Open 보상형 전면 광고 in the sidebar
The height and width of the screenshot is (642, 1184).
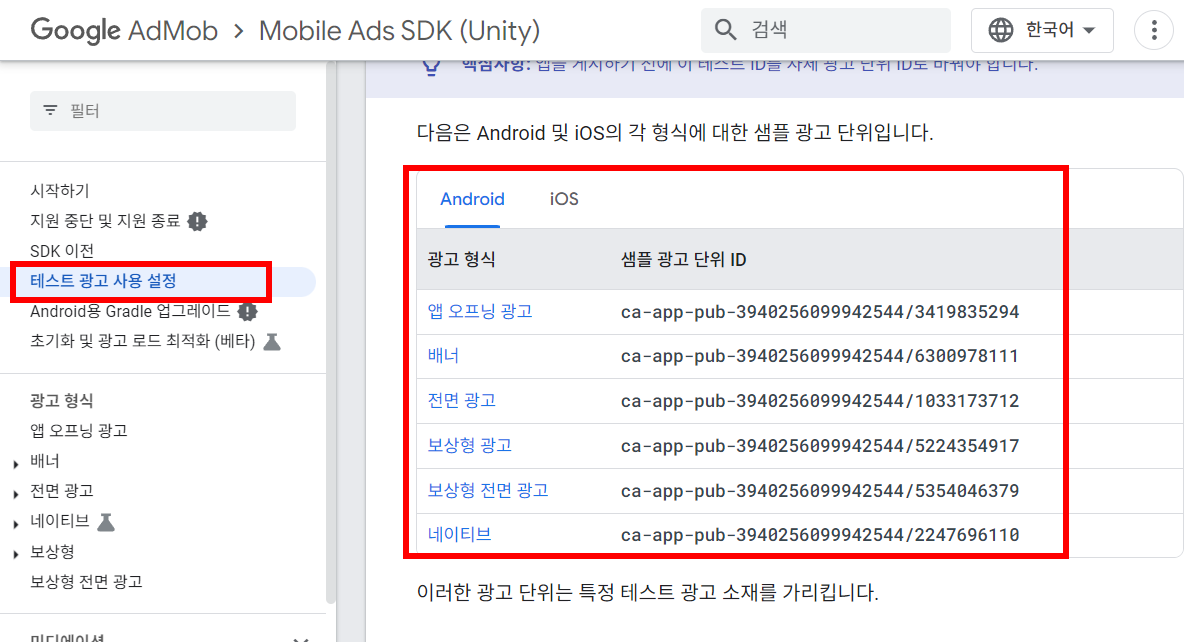click(86, 582)
